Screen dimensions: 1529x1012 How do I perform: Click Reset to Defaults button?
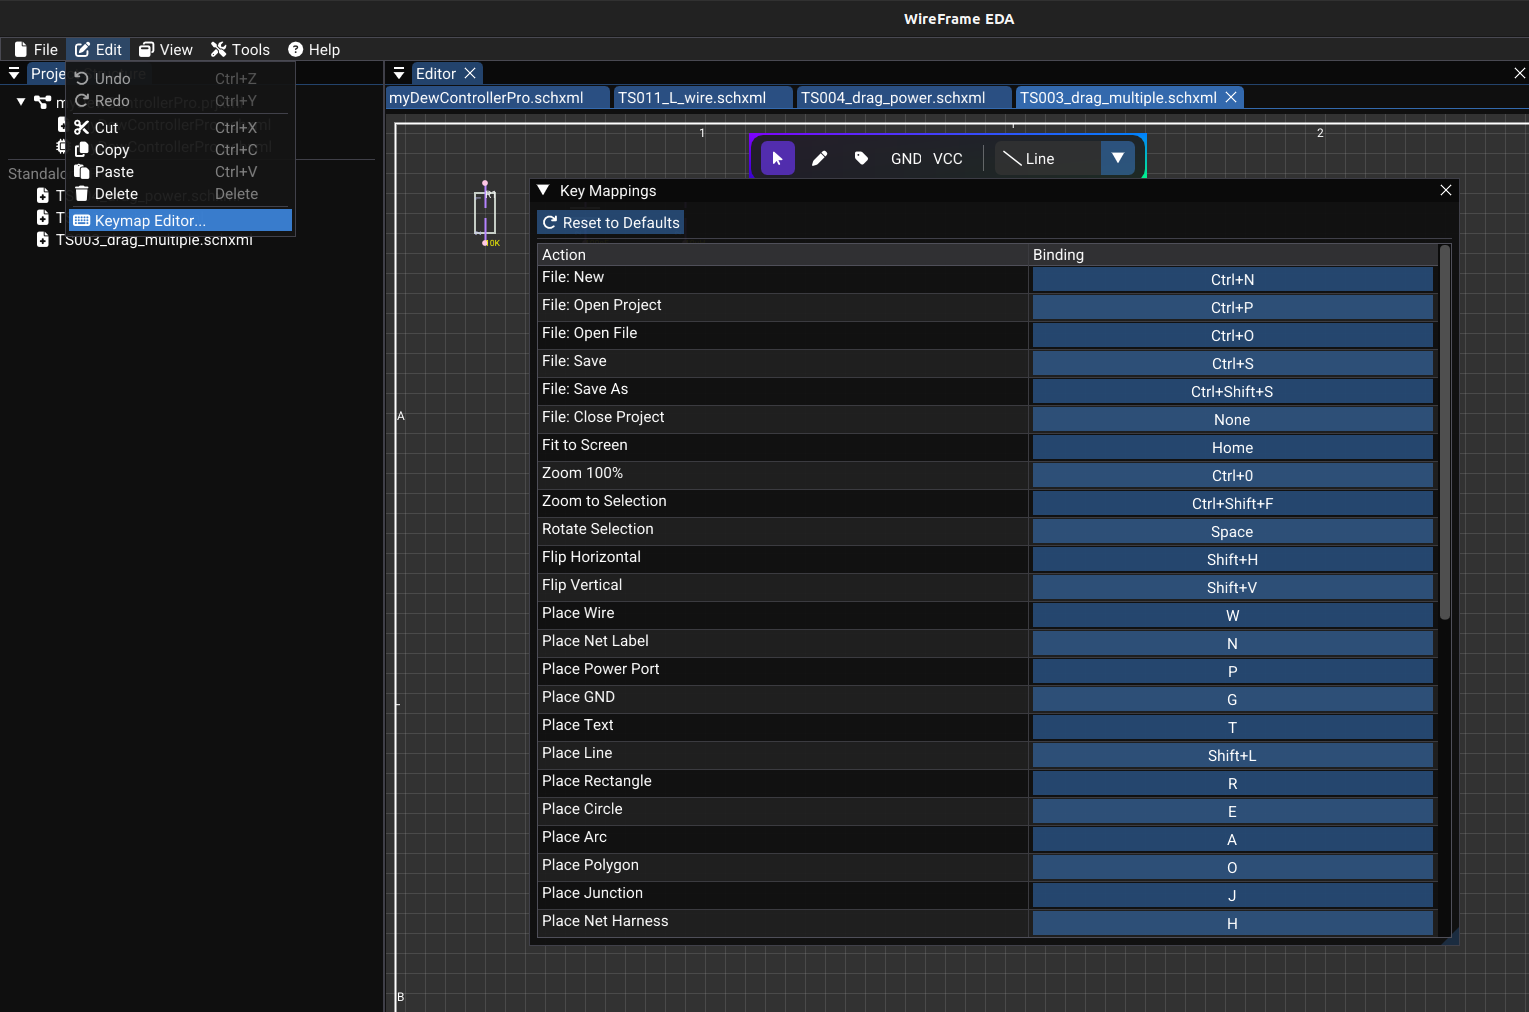click(611, 222)
